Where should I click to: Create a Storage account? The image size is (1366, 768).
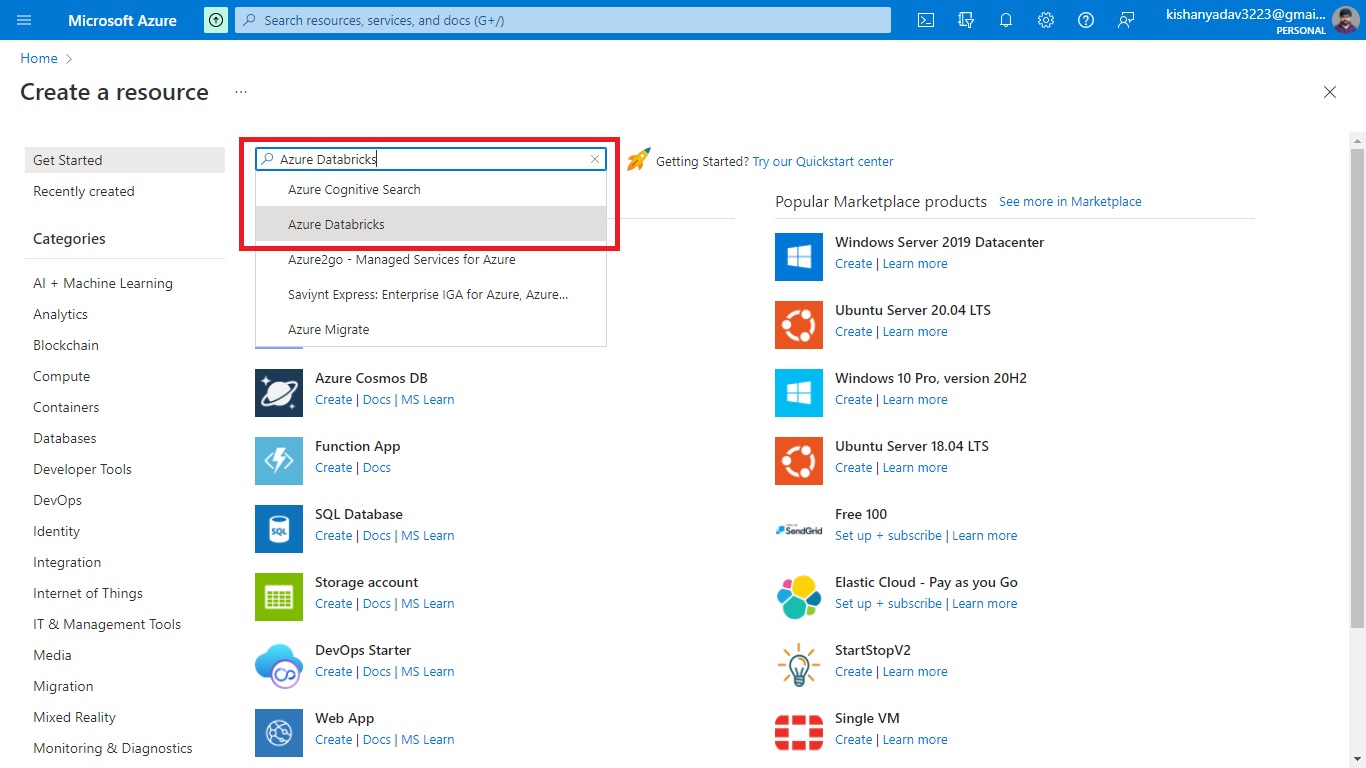(333, 603)
